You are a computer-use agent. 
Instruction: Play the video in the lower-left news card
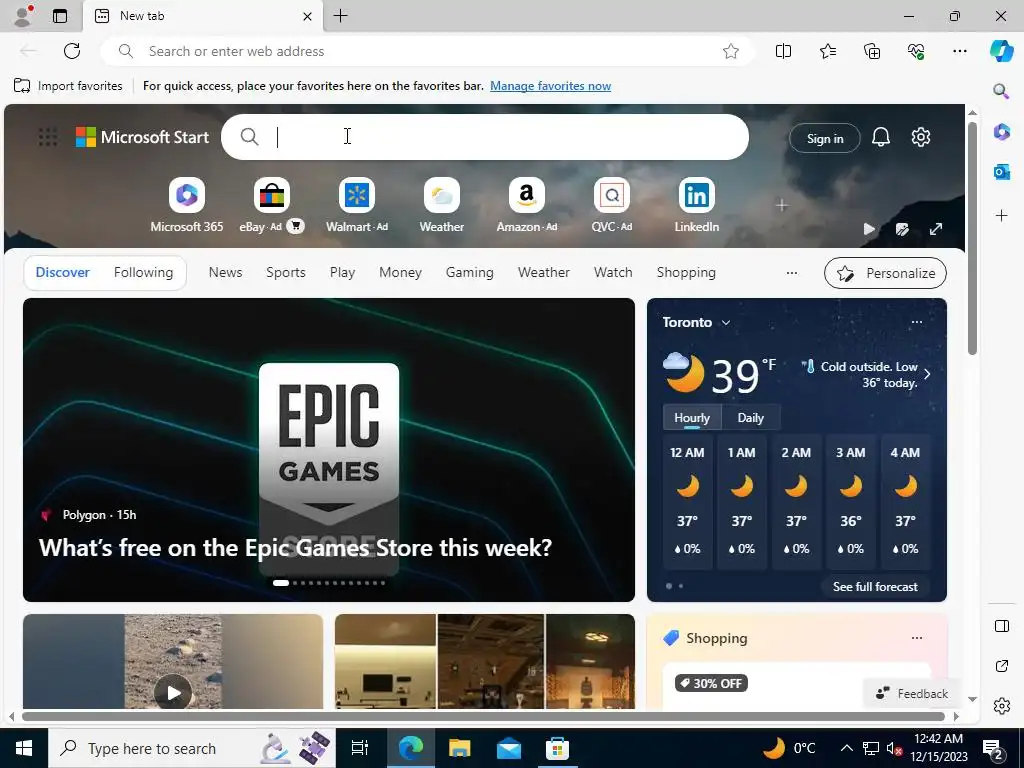(173, 692)
